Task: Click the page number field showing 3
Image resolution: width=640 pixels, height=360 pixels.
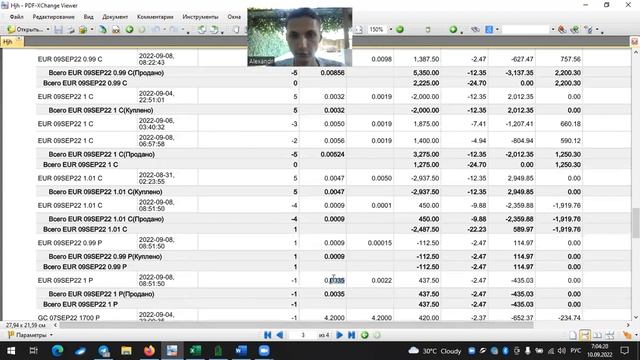Action: 303,335
